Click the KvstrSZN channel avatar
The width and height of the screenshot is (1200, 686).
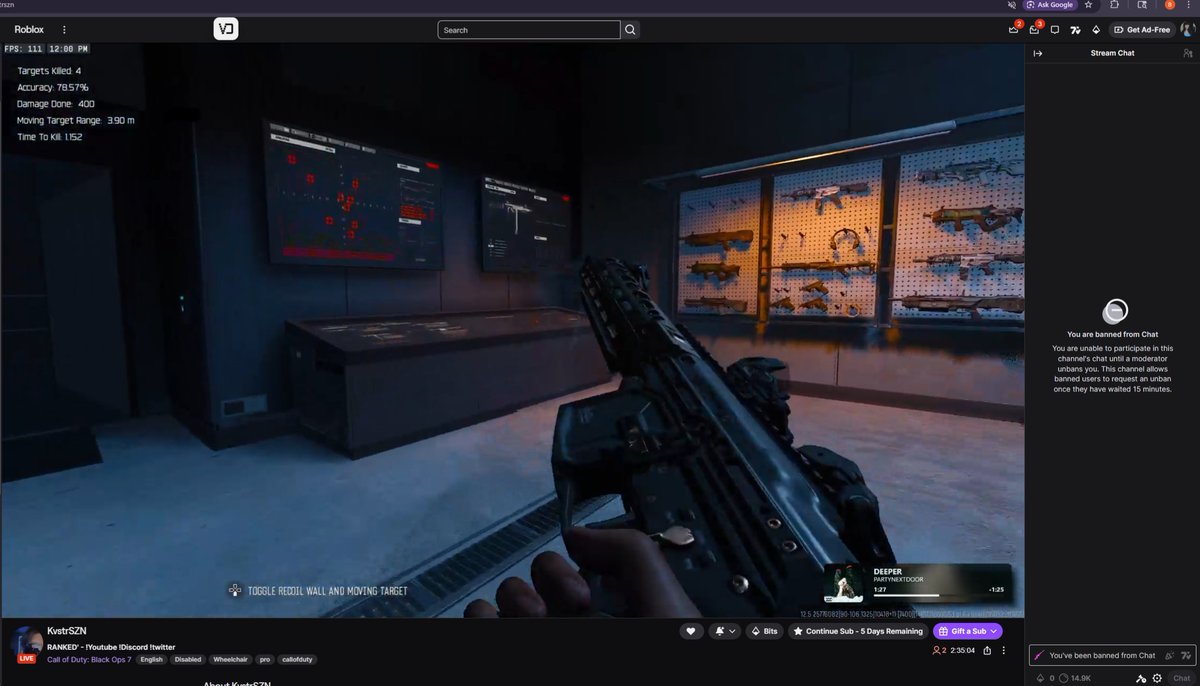26,643
